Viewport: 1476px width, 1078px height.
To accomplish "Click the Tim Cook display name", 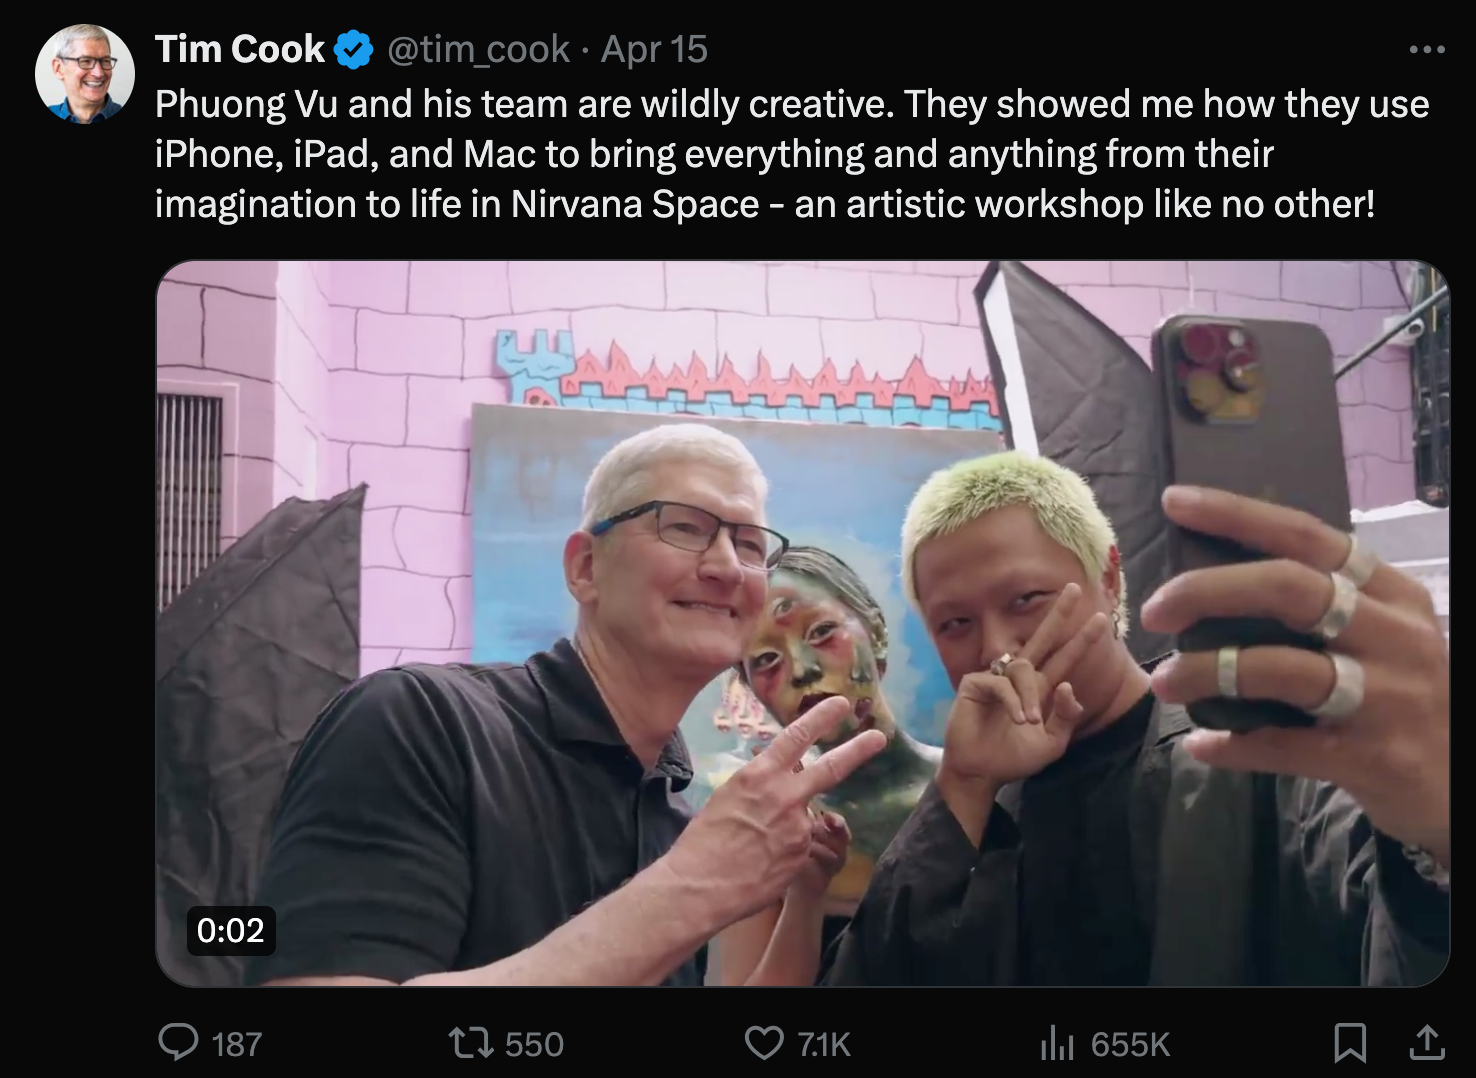I will coord(240,49).
